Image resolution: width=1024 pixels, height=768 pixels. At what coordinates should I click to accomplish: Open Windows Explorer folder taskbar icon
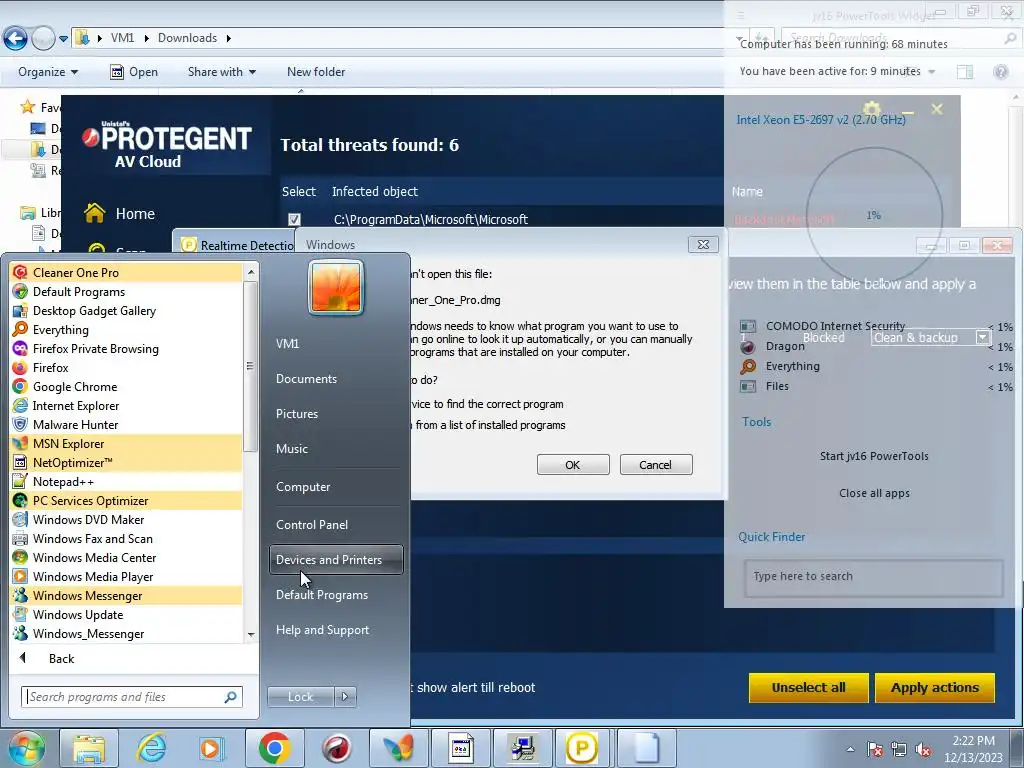pyautogui.click(x=89, y=748)
